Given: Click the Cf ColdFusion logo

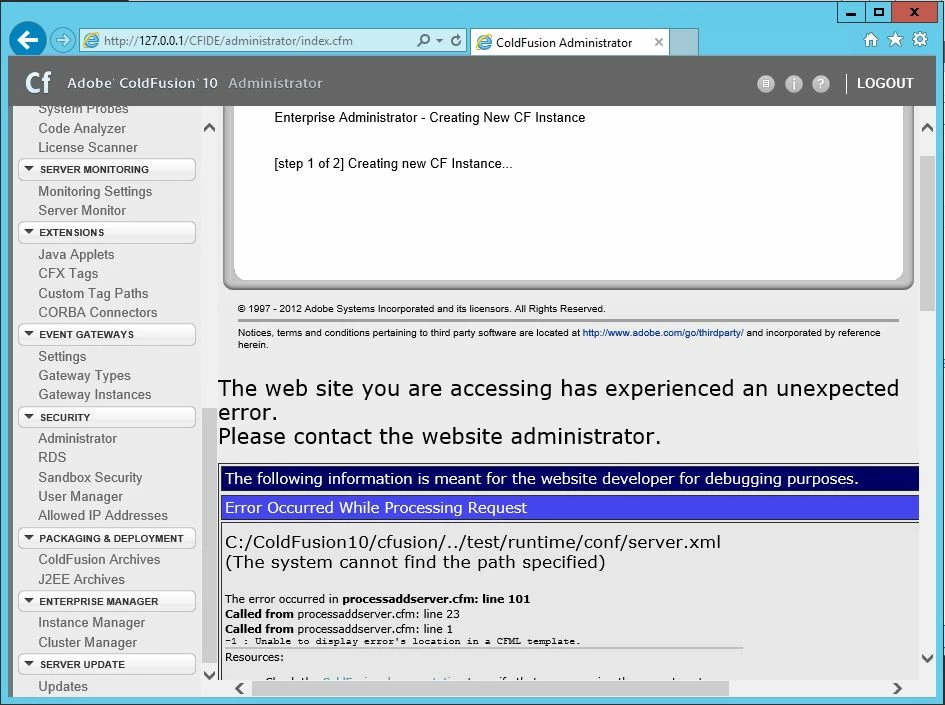Looking at the screenshot, I should (x=38, y=83).
